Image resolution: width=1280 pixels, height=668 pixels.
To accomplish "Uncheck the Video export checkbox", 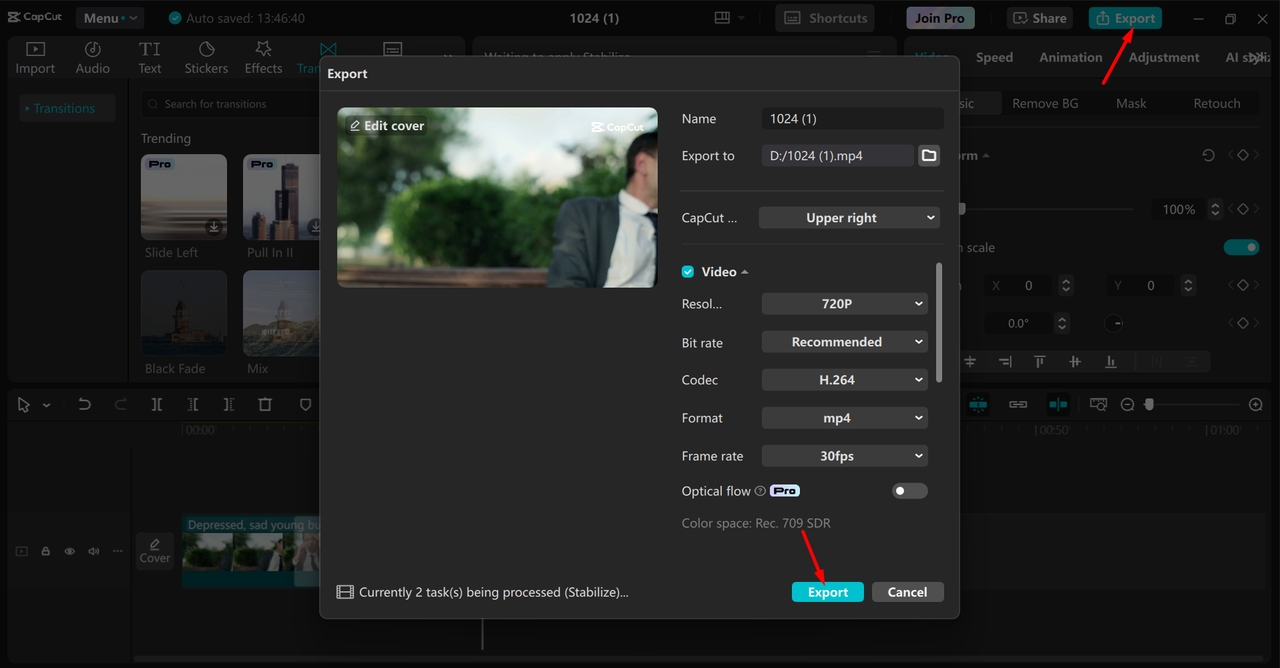I will pyautogui.click(x=688, y=272).
